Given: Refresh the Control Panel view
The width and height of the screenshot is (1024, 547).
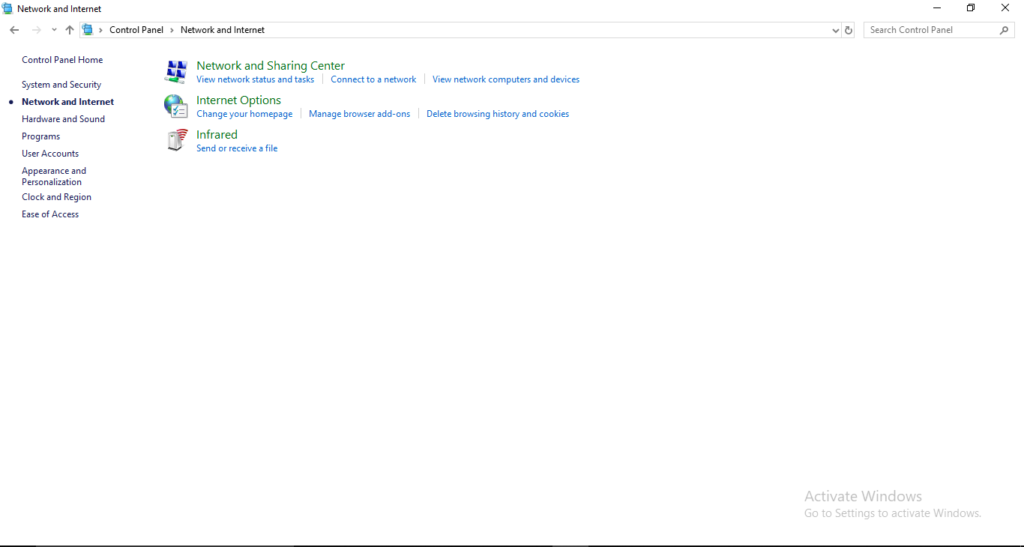Looking at the screenshot, I should click(848, 30).
